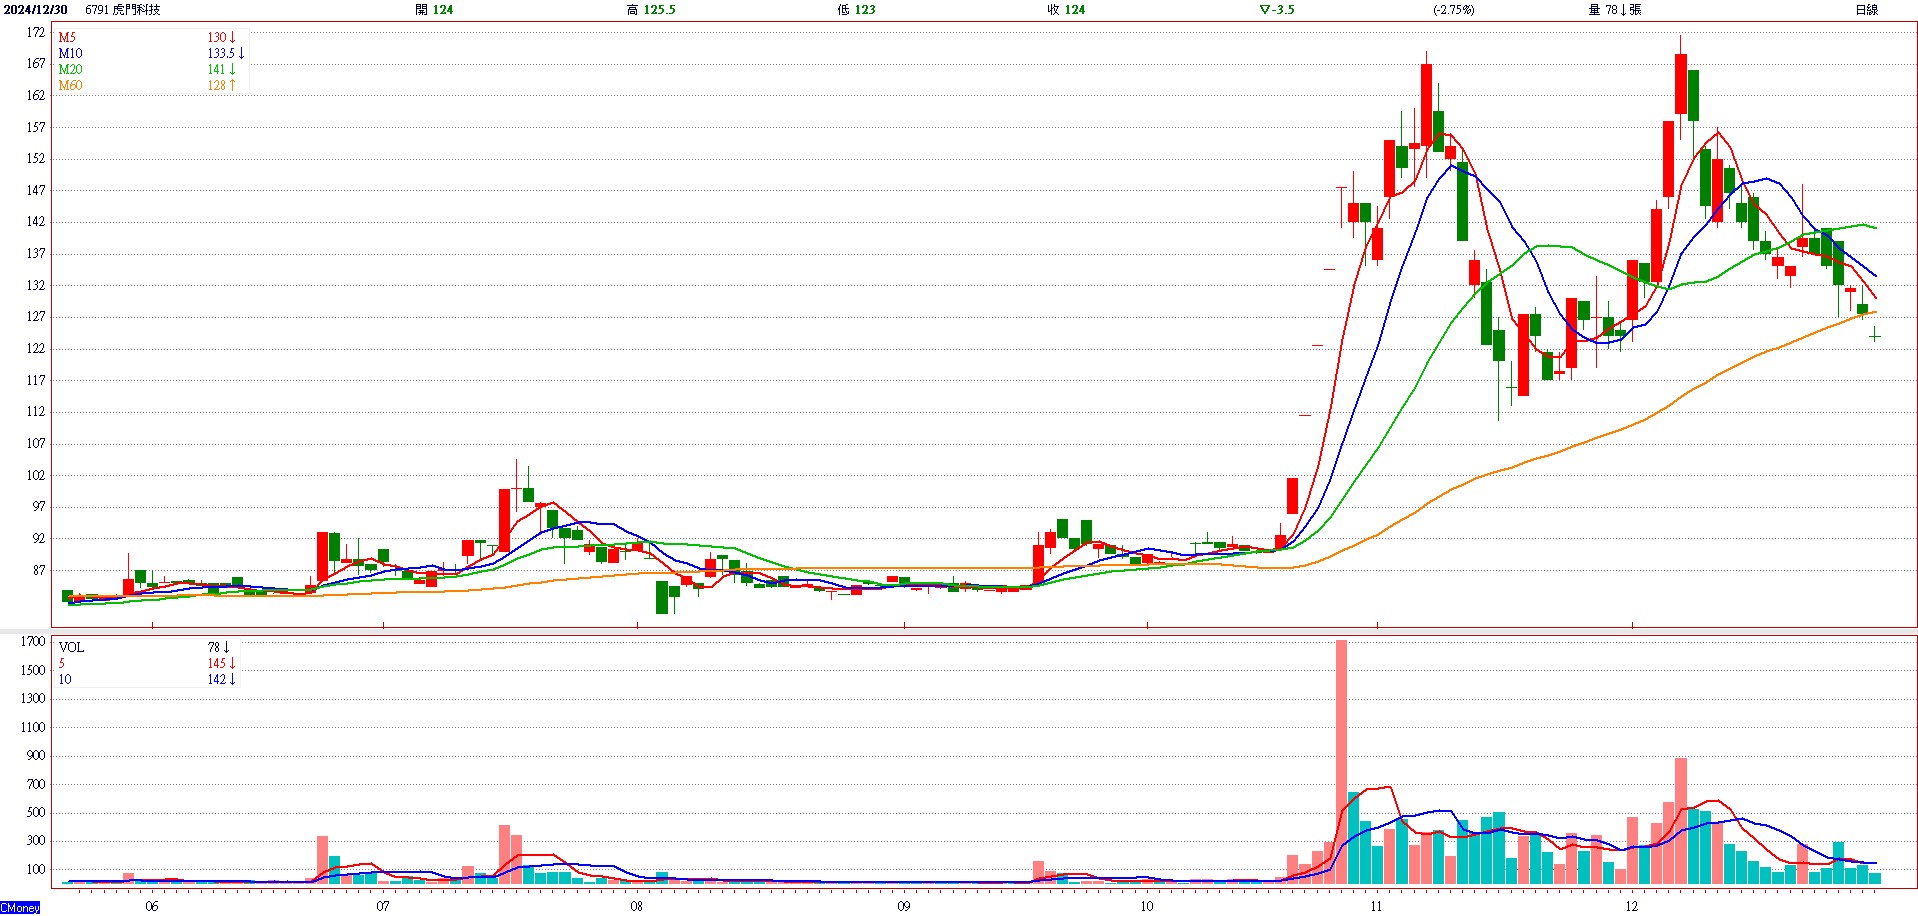The height and width of the screenshot is (916, 1918).
Task: Click the 12 month marker on axis
Action: [x=1631, y=907]
